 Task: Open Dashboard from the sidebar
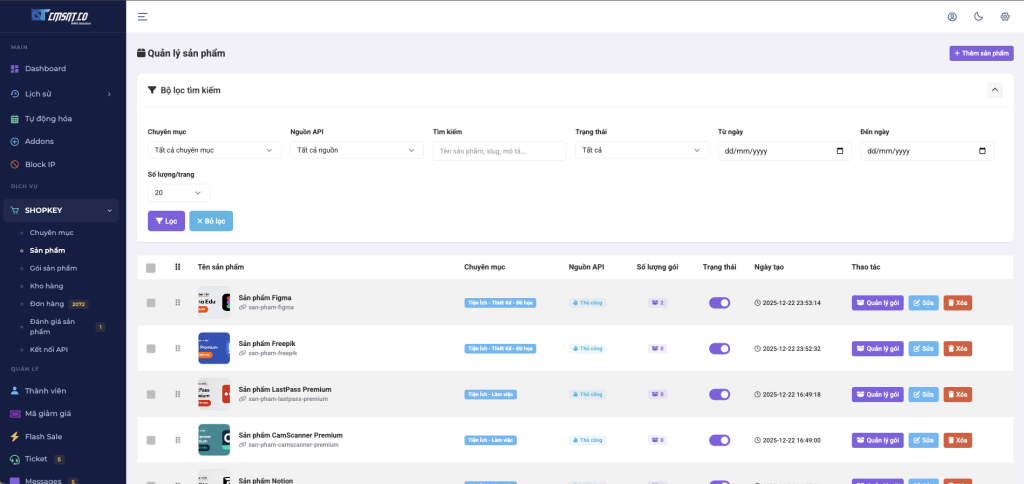pyautogui.click(x=45, y=68)
